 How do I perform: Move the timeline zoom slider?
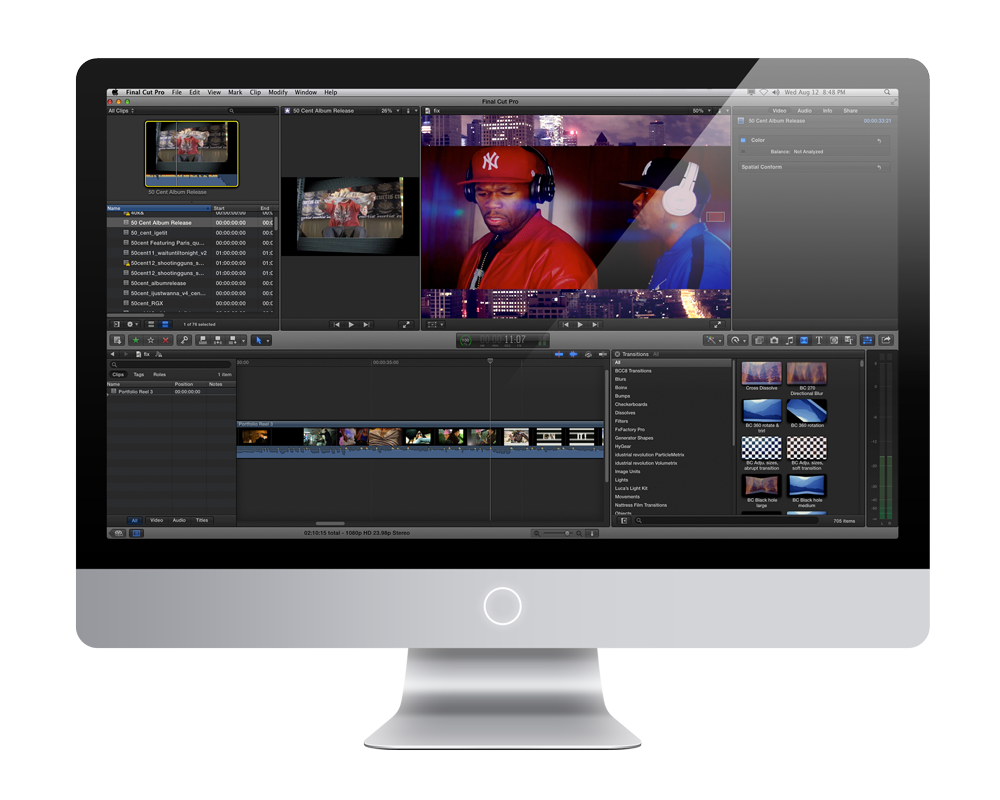(x=567, y=533)
